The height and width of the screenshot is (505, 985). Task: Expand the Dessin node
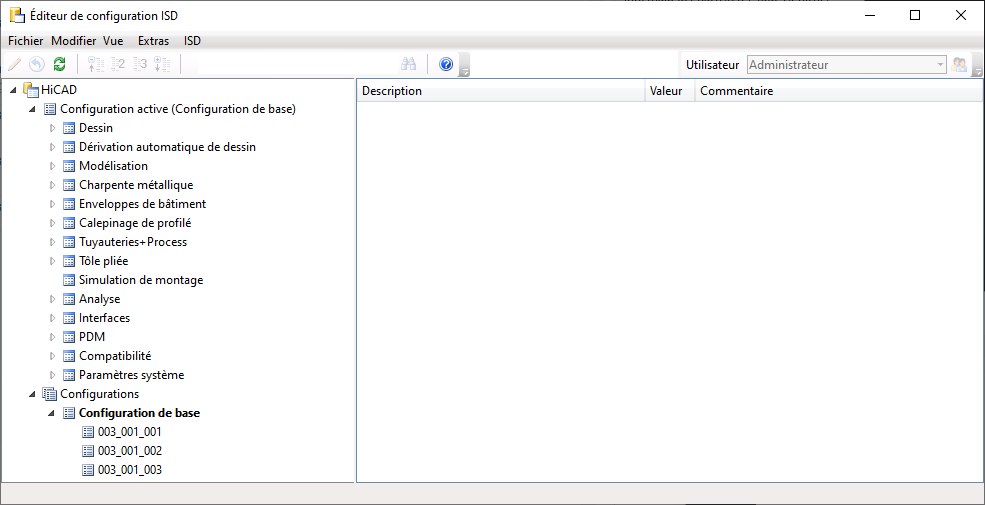point(53,128)
